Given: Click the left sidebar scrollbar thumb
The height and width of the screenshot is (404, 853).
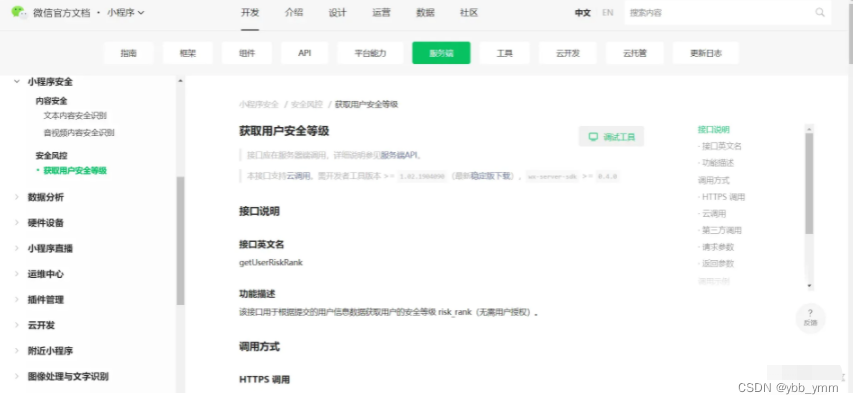Looking at the screenshot, I should pos(181,241).
